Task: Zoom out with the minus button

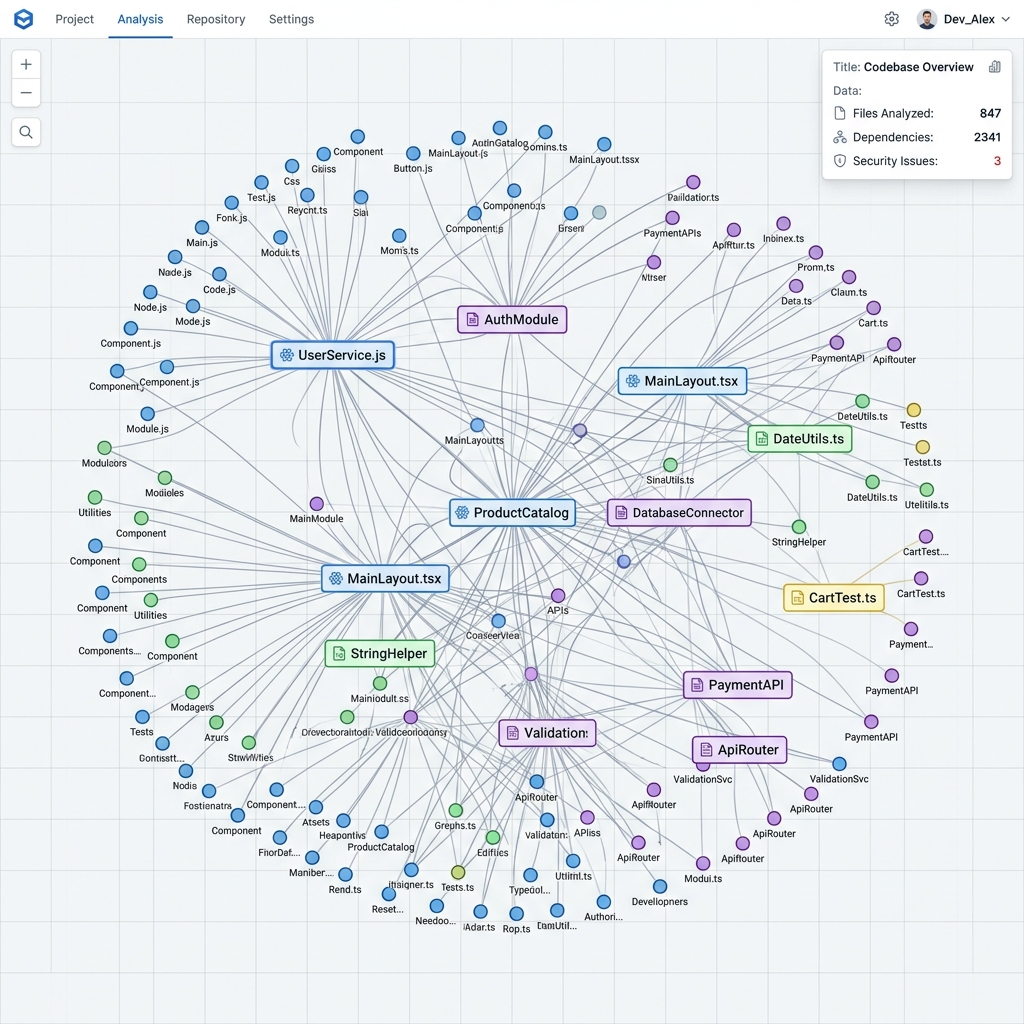Action: tap(26, 93)
